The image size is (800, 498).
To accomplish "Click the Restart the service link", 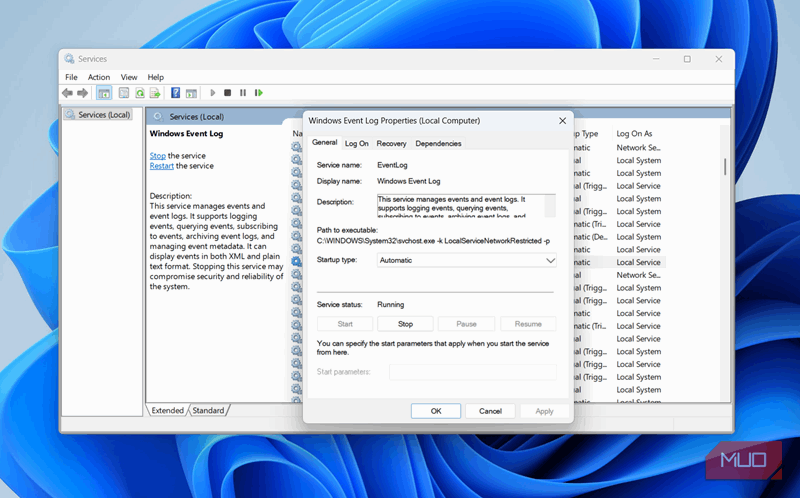I will pyautogui.click(x=162, y=166).
